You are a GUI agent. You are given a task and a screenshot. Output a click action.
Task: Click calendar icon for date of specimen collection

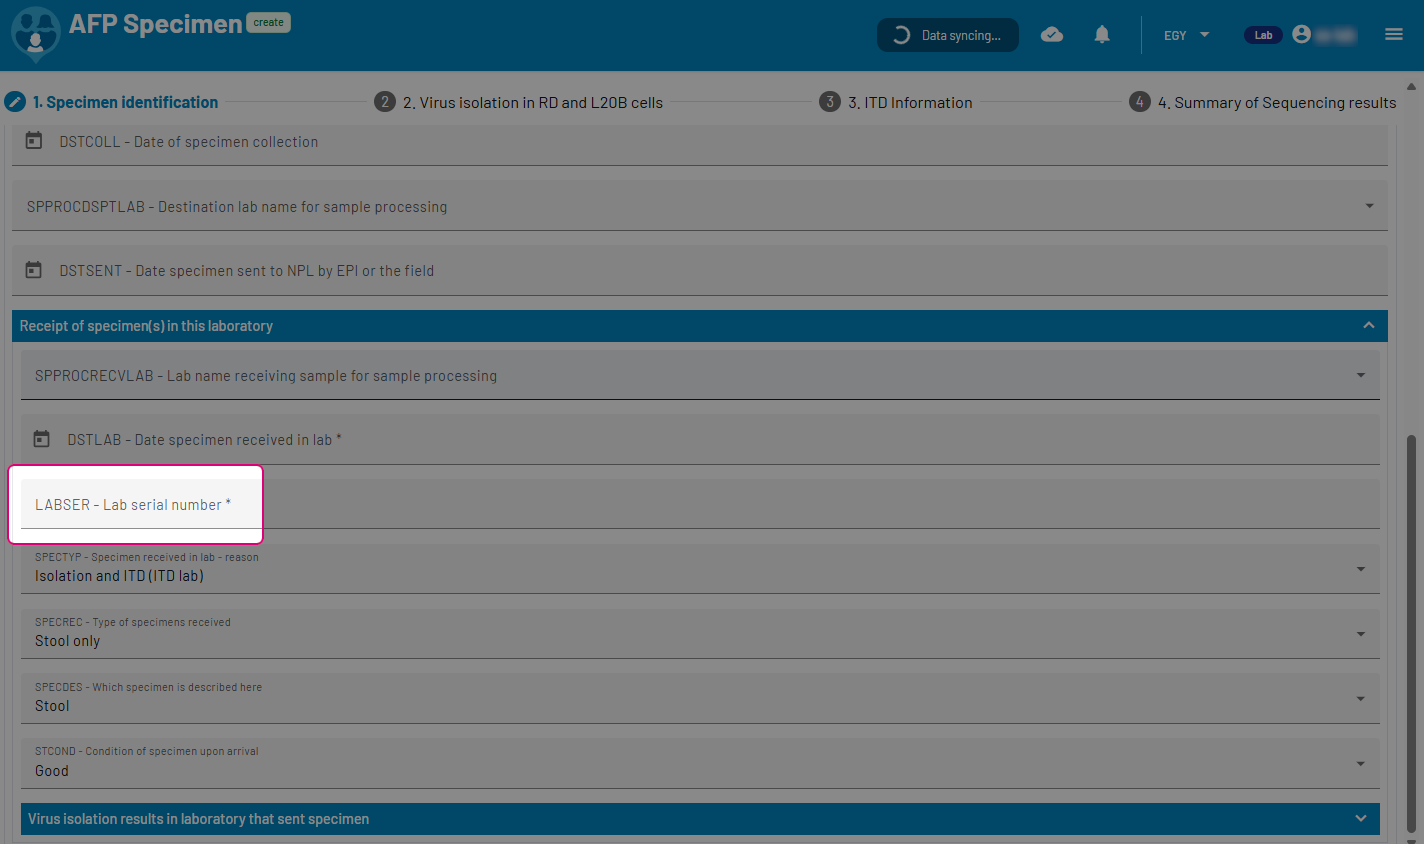[x=34, y=141]
